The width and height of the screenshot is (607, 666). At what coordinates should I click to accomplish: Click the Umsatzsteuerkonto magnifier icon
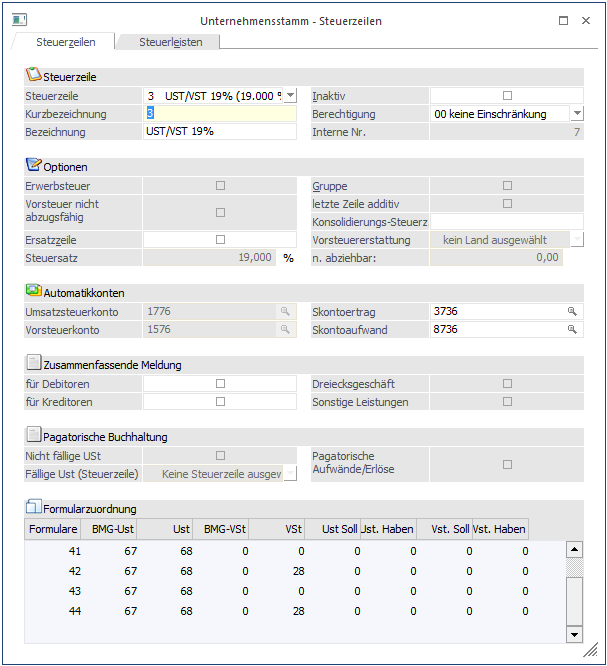click(286, 312)
